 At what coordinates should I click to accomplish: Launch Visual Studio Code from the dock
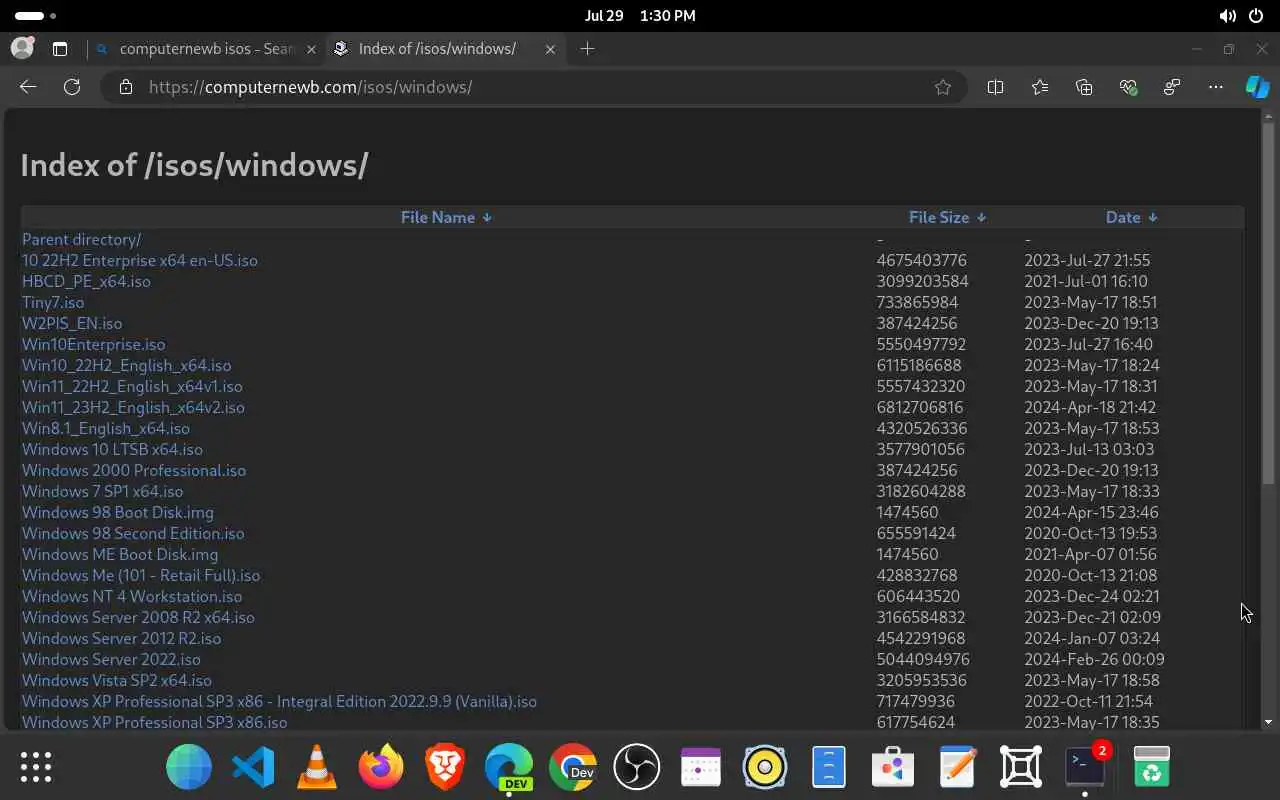tap(253, 767)
